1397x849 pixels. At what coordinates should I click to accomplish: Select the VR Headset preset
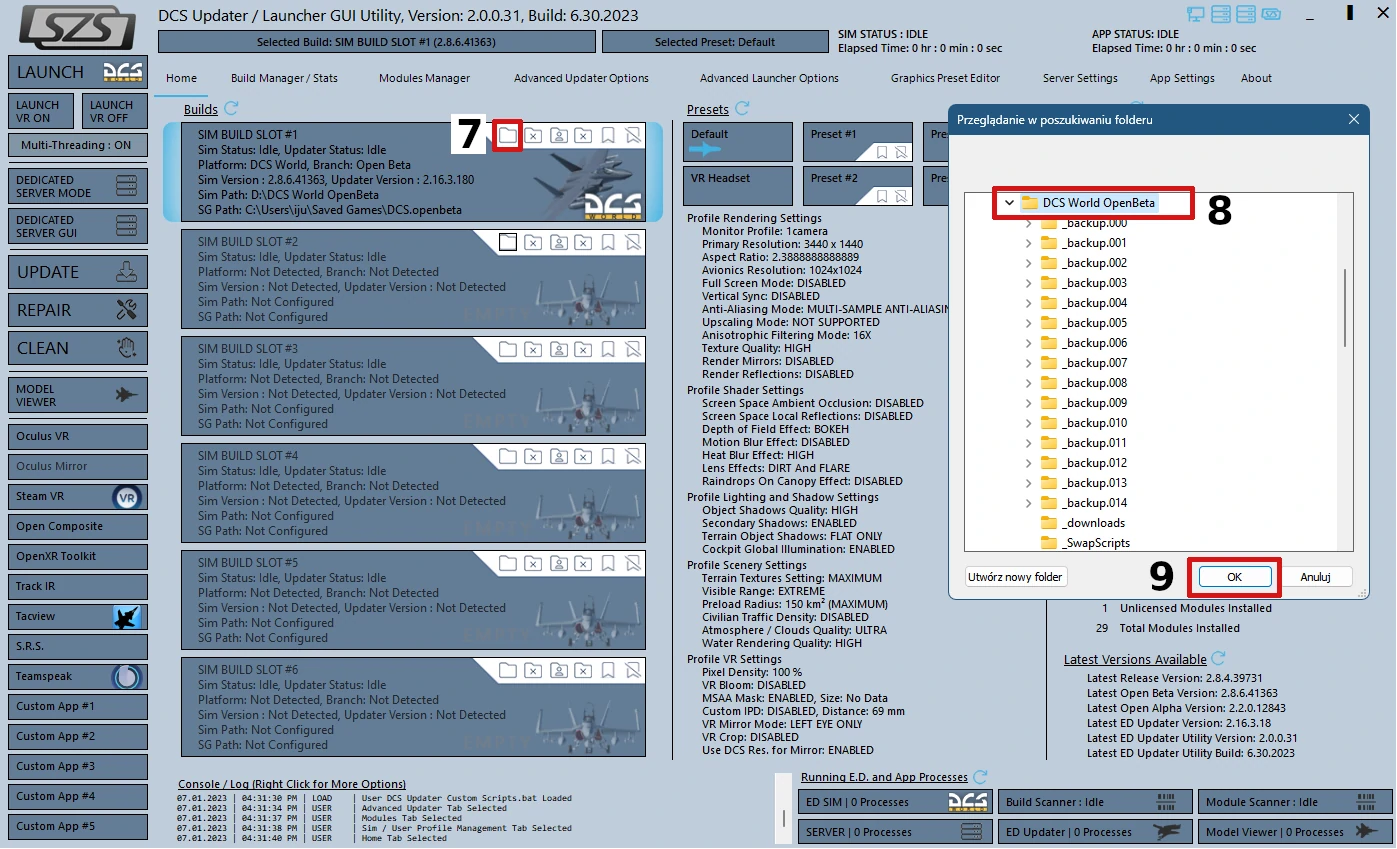pos(738,186)
